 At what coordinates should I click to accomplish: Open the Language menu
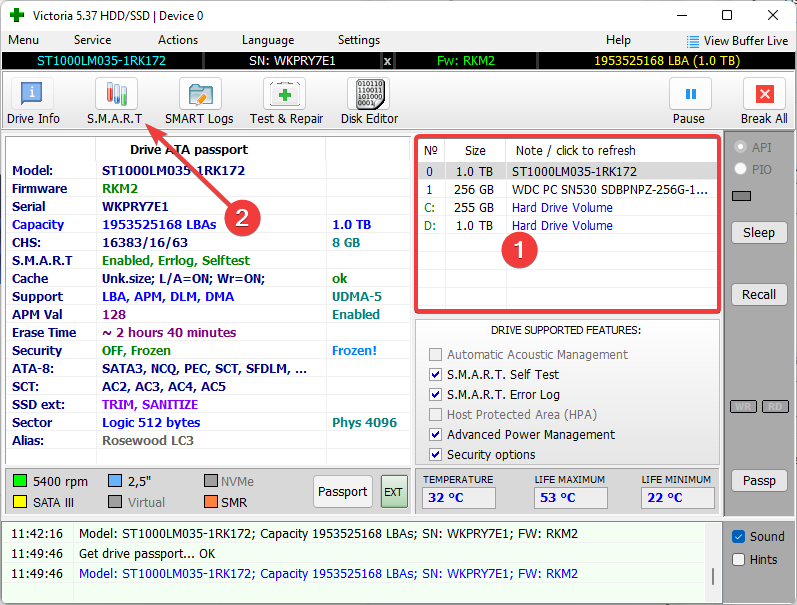click(268, 40)
